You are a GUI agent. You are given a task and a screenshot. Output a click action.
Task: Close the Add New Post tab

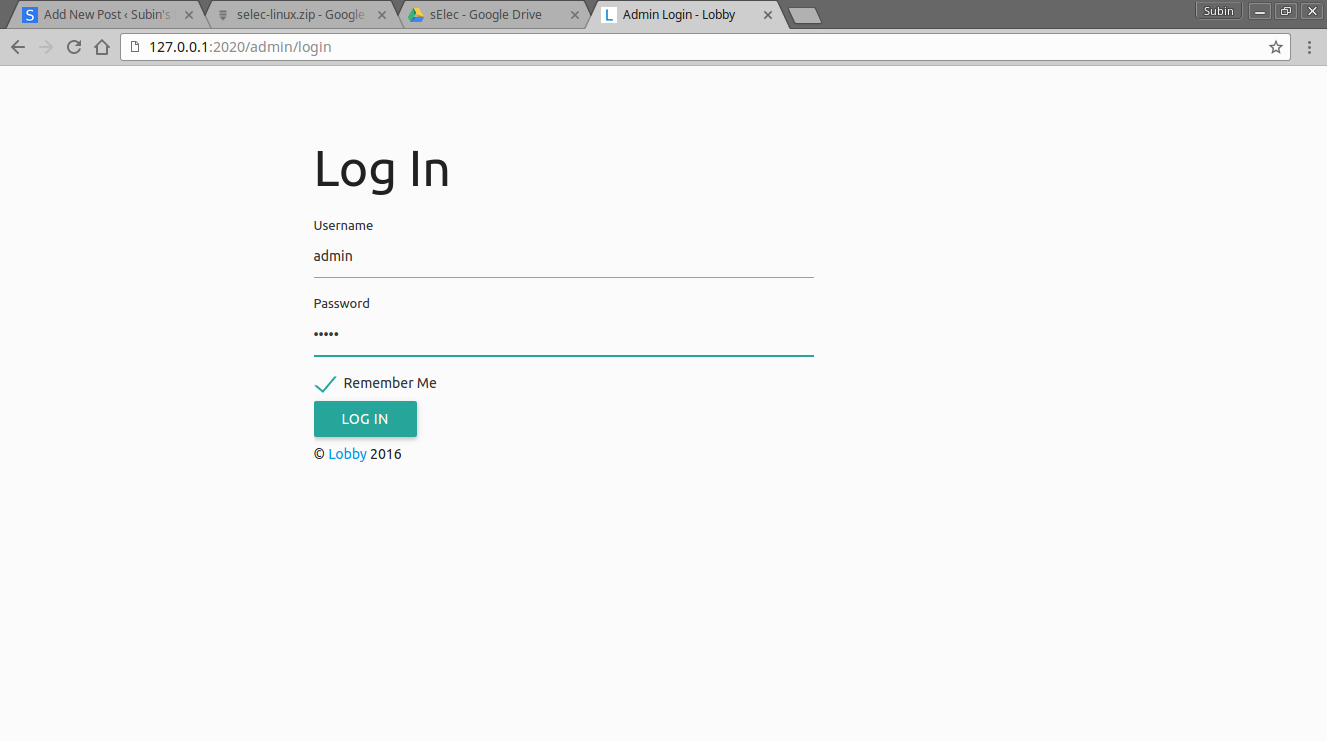[x=188, y=15]
